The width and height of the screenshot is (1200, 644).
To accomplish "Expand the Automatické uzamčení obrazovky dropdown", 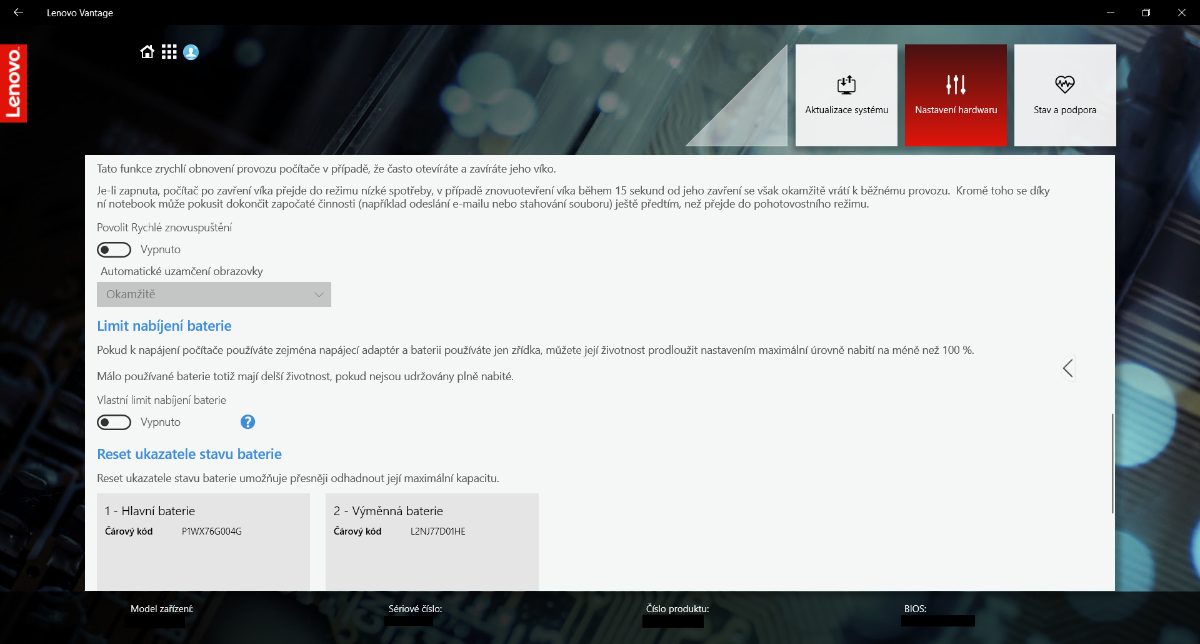I will (213, 294).
